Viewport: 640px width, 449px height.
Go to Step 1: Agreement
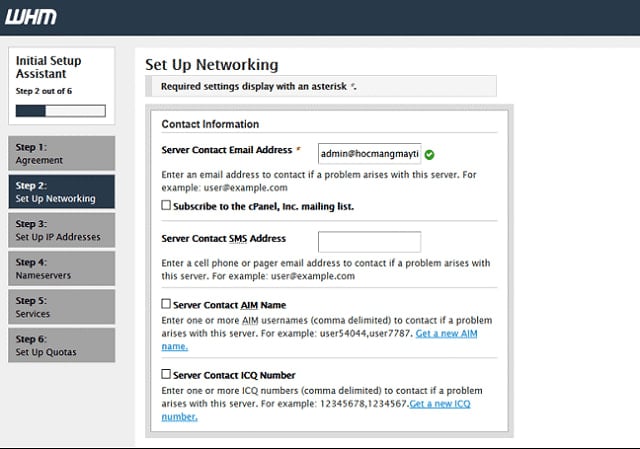click(60, 153)
